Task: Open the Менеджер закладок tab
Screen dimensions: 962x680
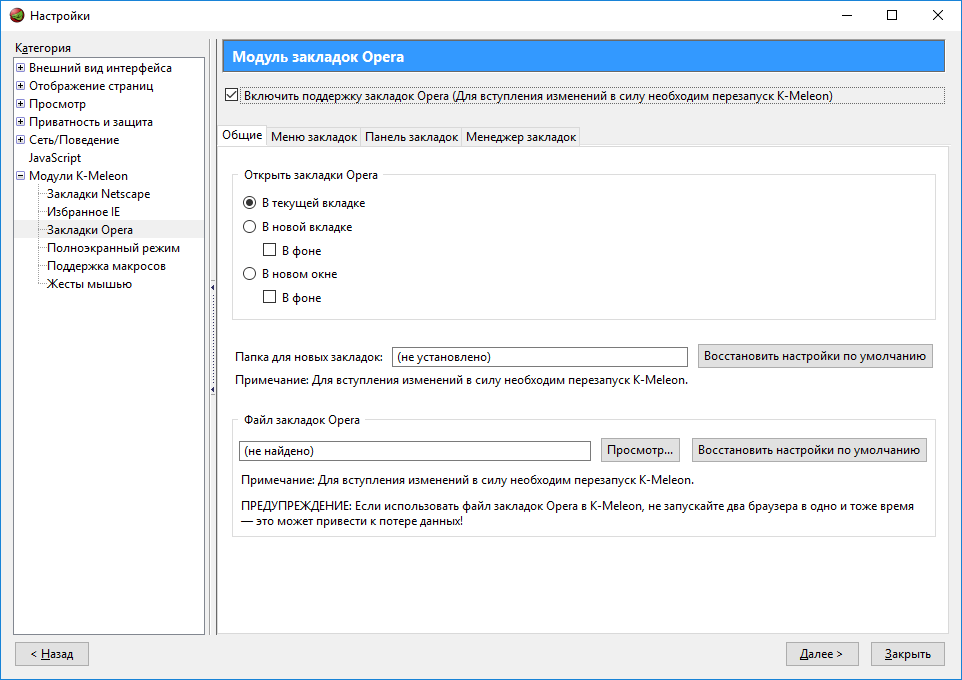Action: click(x=521, y=137)
